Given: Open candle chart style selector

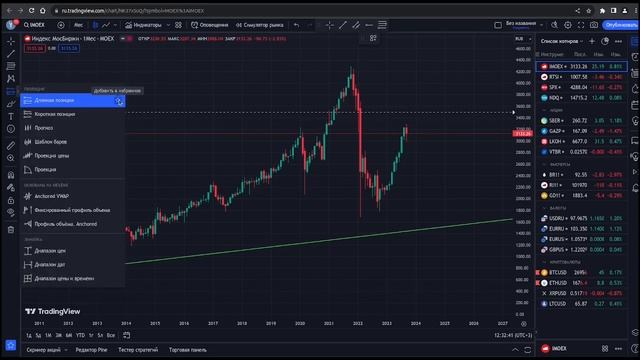Looking at the screenshot, I should (95, 25).
